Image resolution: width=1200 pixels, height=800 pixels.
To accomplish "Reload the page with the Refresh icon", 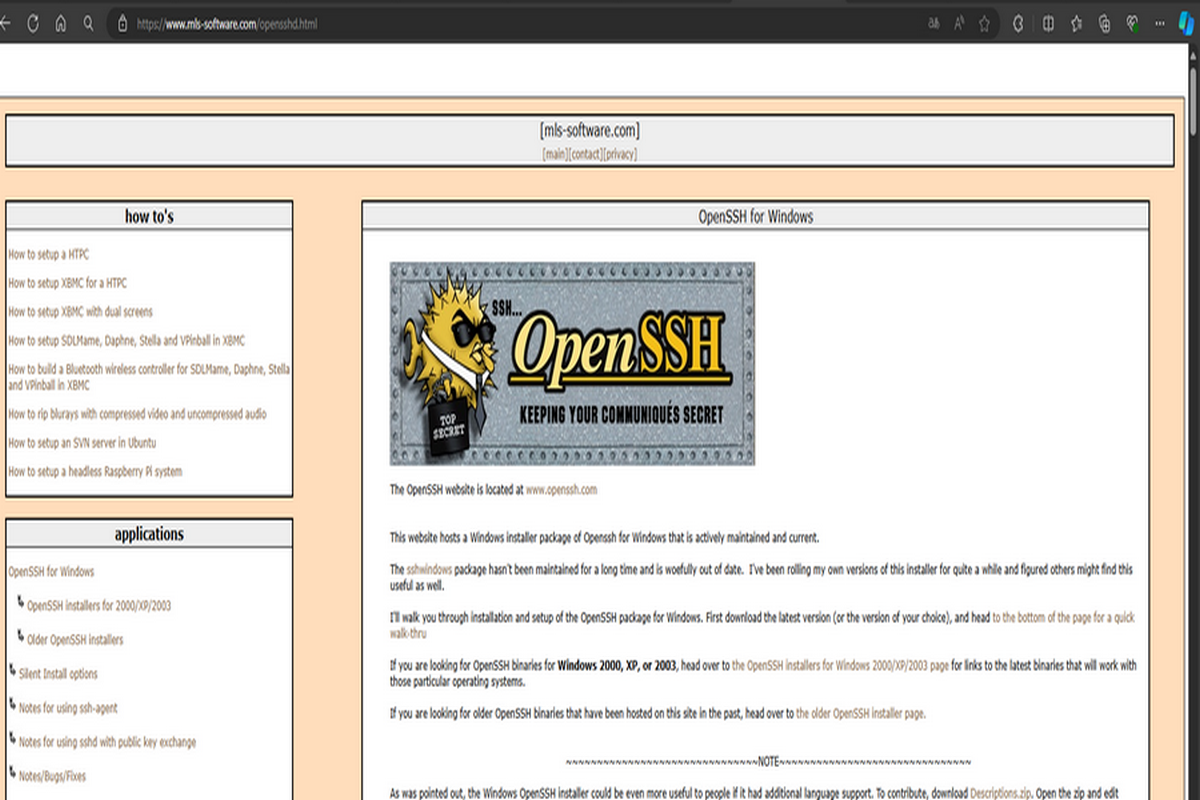I will (x=33, y=23).
